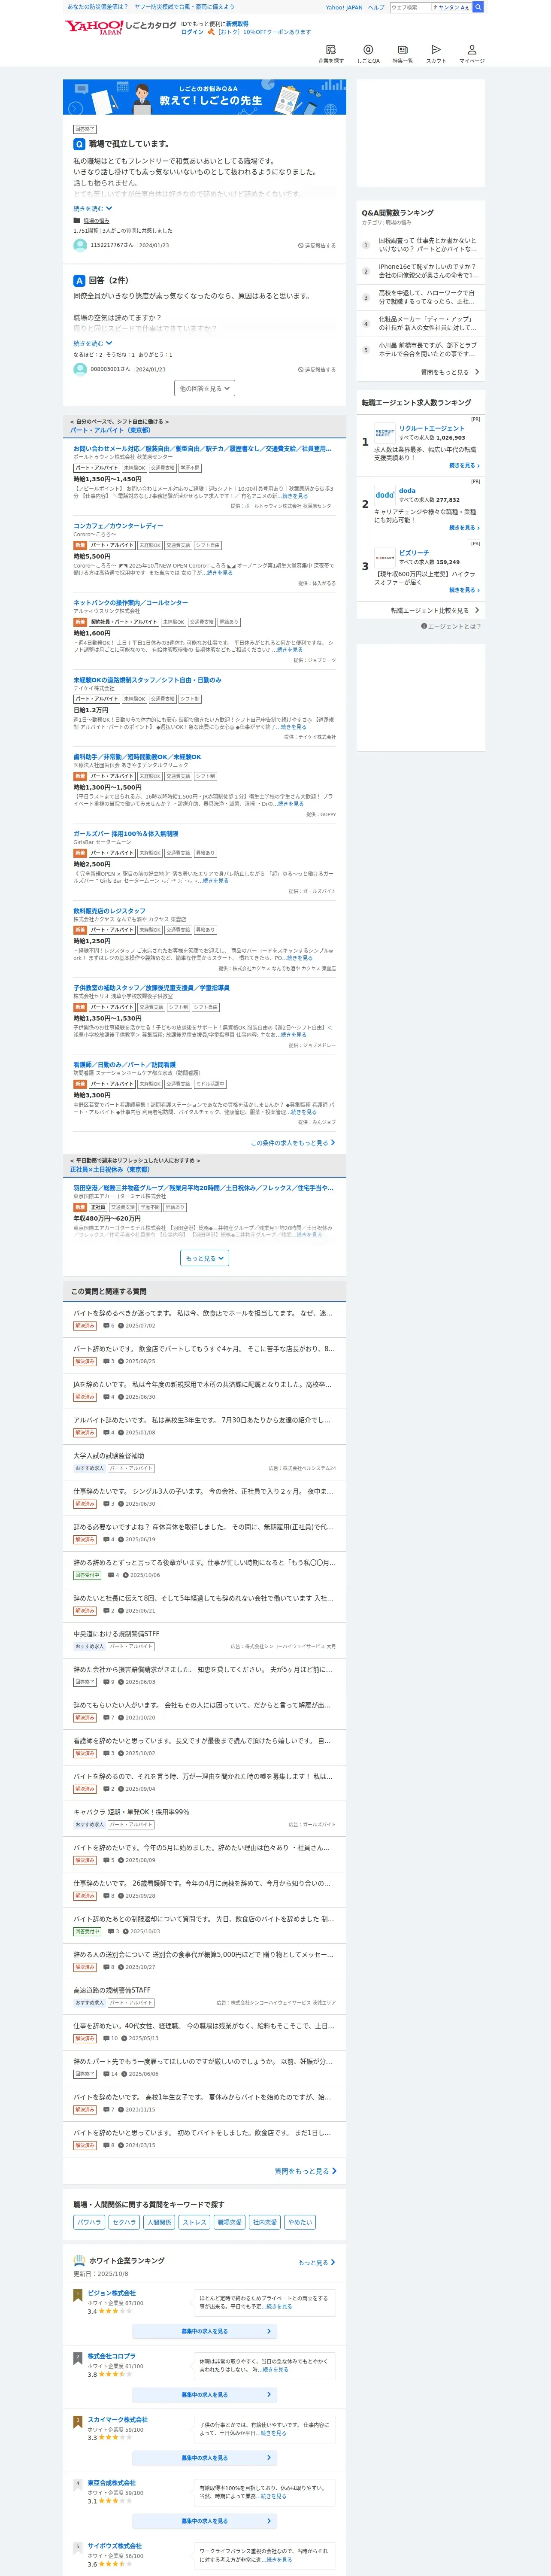
Task: Open ranking question about iPhone16eで恥ずかしい
Action: (x=428, y=271)
